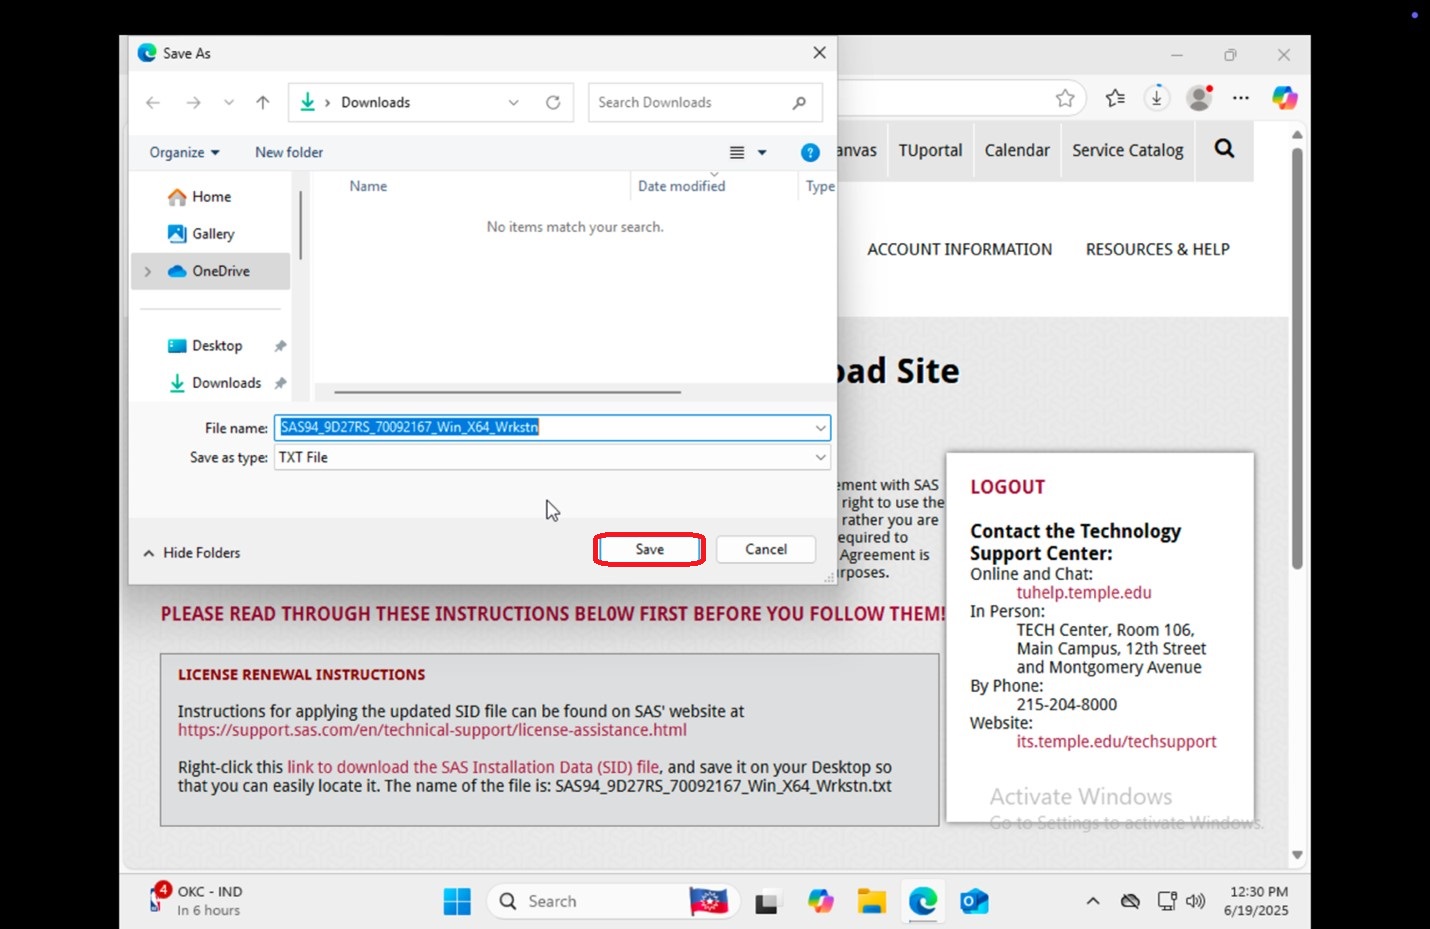Click the Save button
Image resolution: width=1430 pixels, height=929 pixels.
(650, 549)
